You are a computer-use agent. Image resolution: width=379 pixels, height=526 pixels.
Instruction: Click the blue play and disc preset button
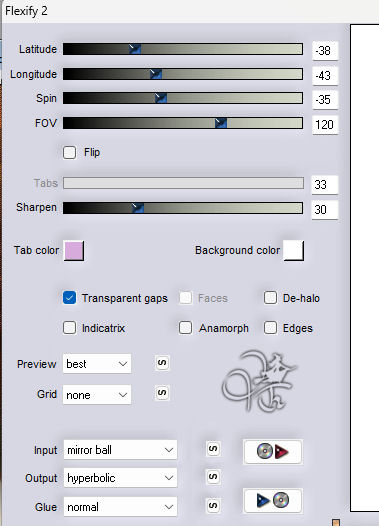pos(273,501)
